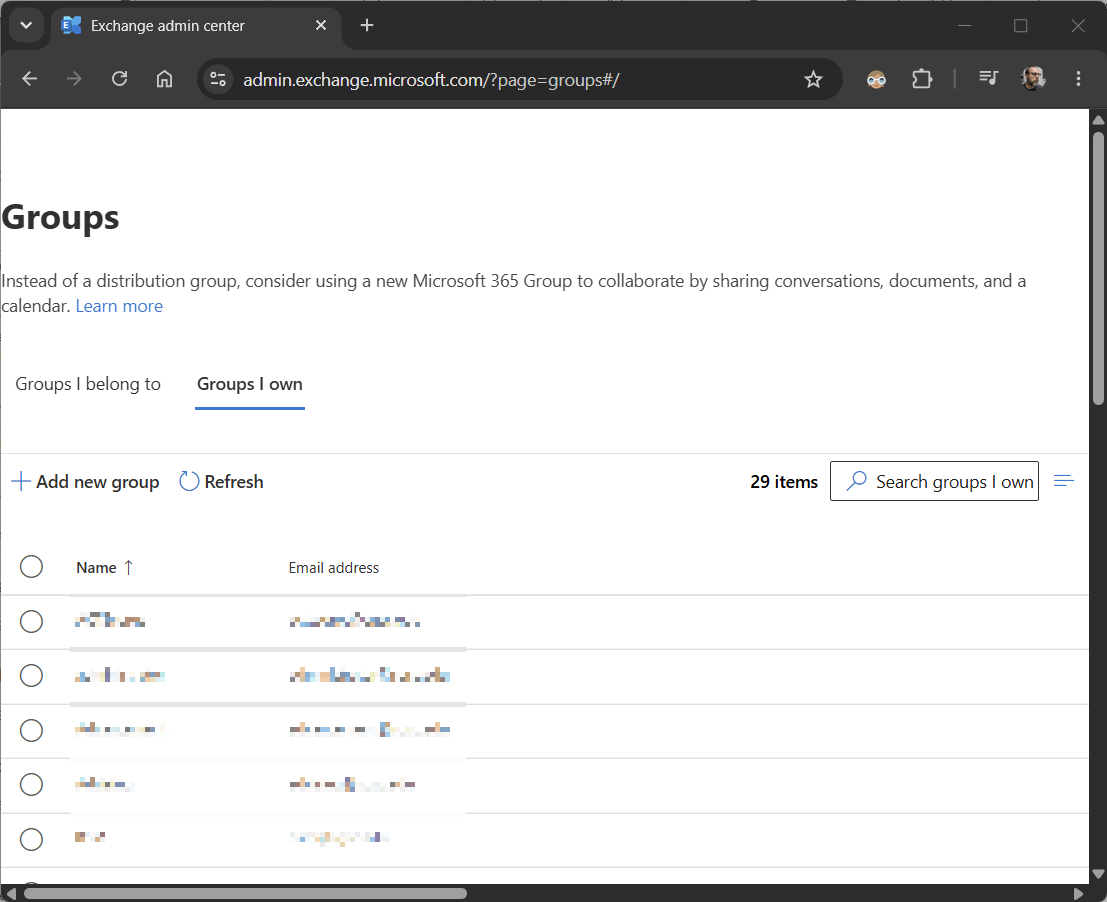Click the '29 items' count text
The image size is (1107, 902).
pyautogui.click(x=784, y=481)
